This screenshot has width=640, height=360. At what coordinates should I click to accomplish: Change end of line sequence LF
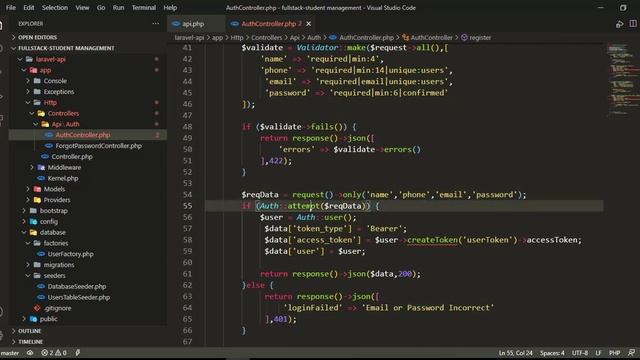point(598,353)
